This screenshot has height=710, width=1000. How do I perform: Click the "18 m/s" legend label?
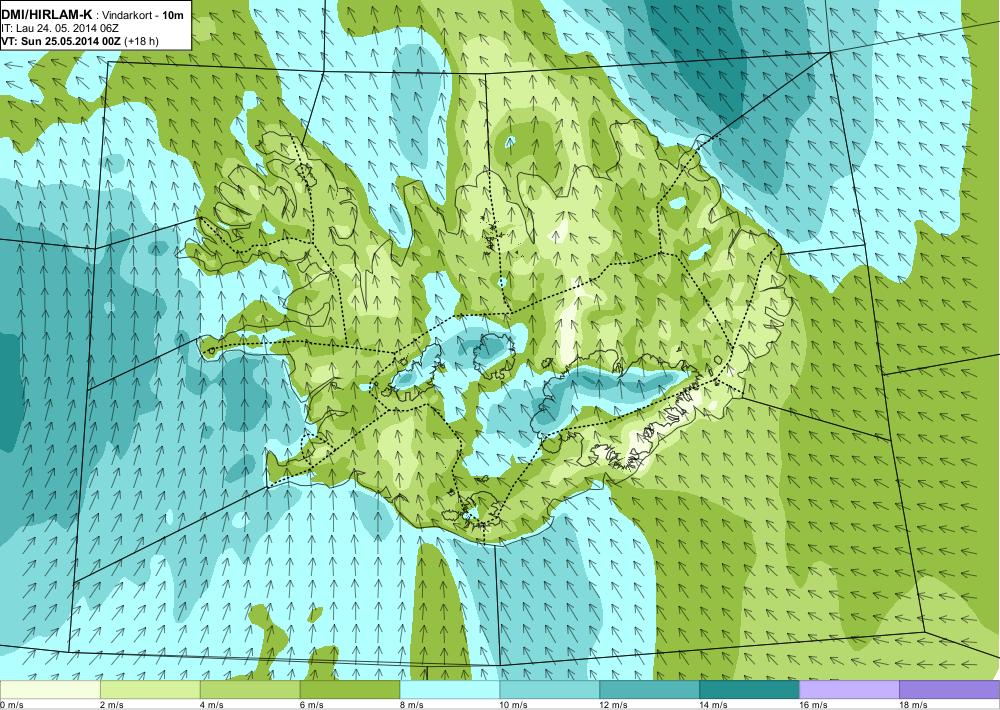click(914, 705)
